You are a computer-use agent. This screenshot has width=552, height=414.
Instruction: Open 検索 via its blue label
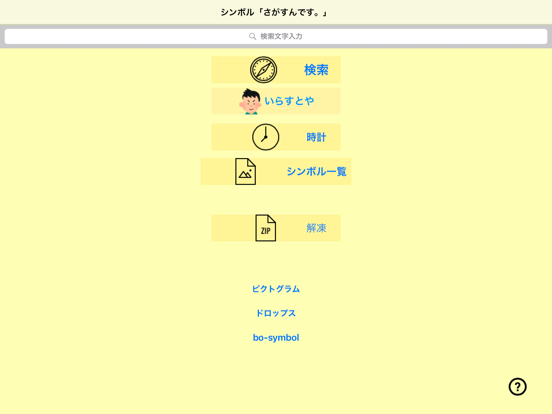pyautogui.click(x=316, y=70)
